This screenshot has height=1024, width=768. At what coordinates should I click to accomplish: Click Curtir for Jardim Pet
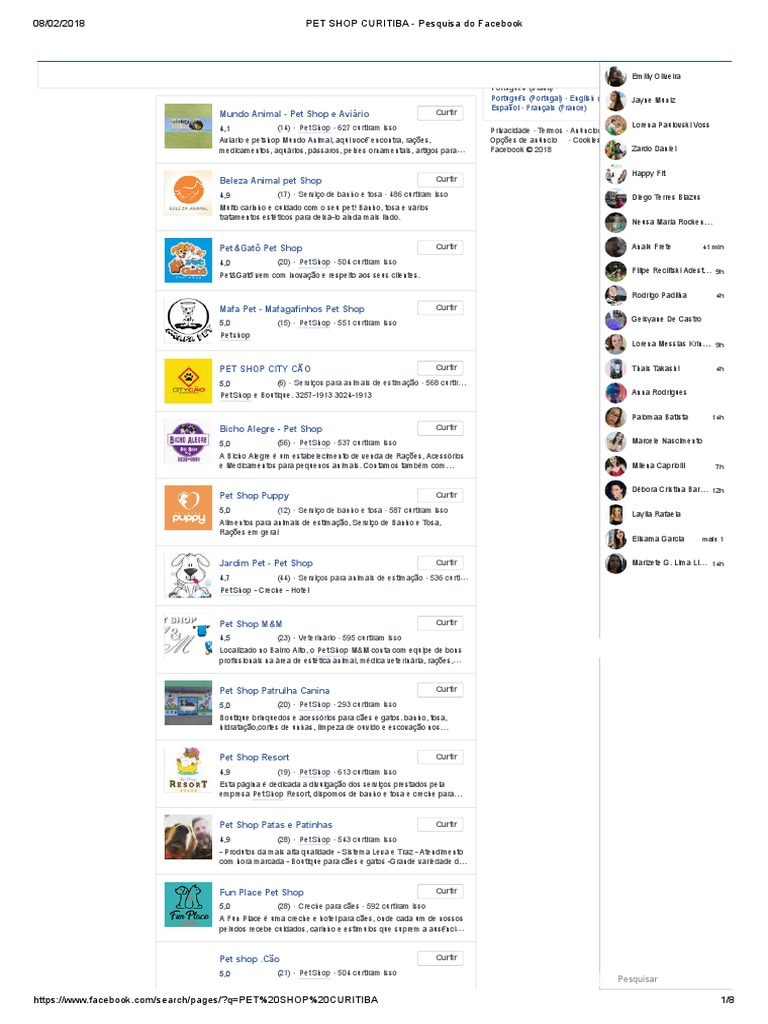coord(440,562)
